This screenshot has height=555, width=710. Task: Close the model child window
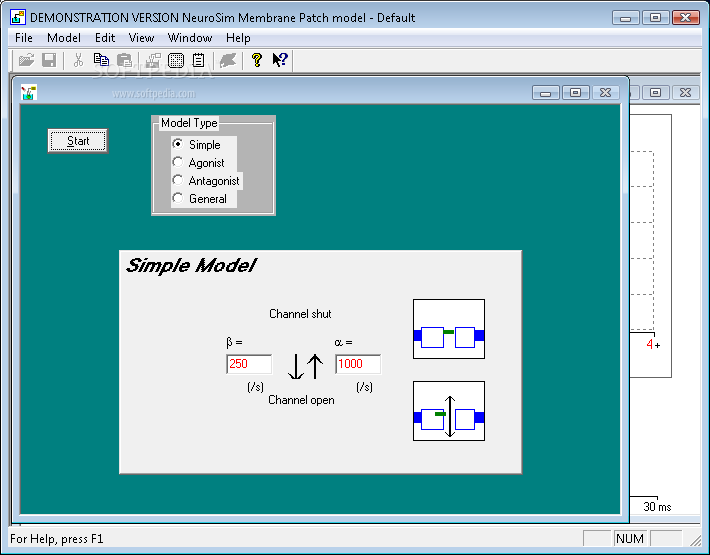coord(605,93)
